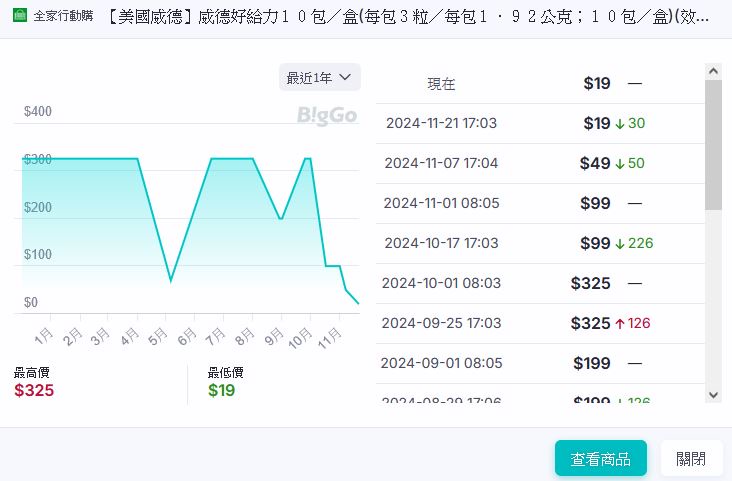Click the green down arrow beside 50
732x481 pixels.
tap(620, 164)
